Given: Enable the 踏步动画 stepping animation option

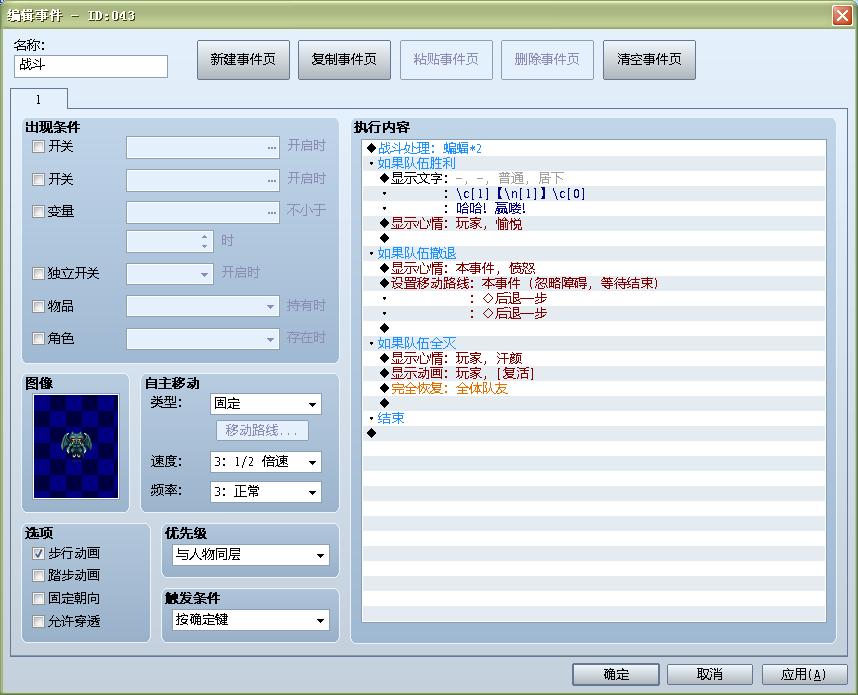Looking at the screenshot, I should tap(37, 575).
